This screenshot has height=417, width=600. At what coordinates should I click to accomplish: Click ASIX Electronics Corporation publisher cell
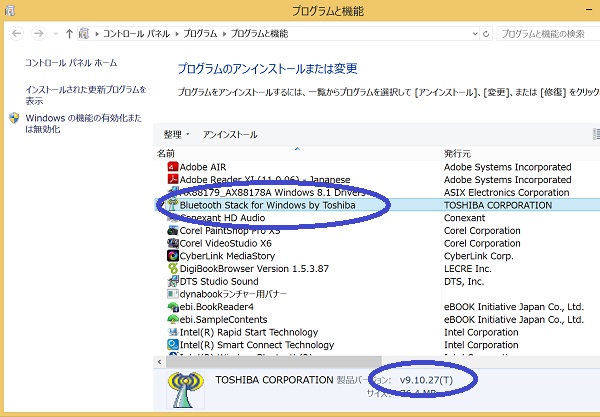tap(507, 192)
